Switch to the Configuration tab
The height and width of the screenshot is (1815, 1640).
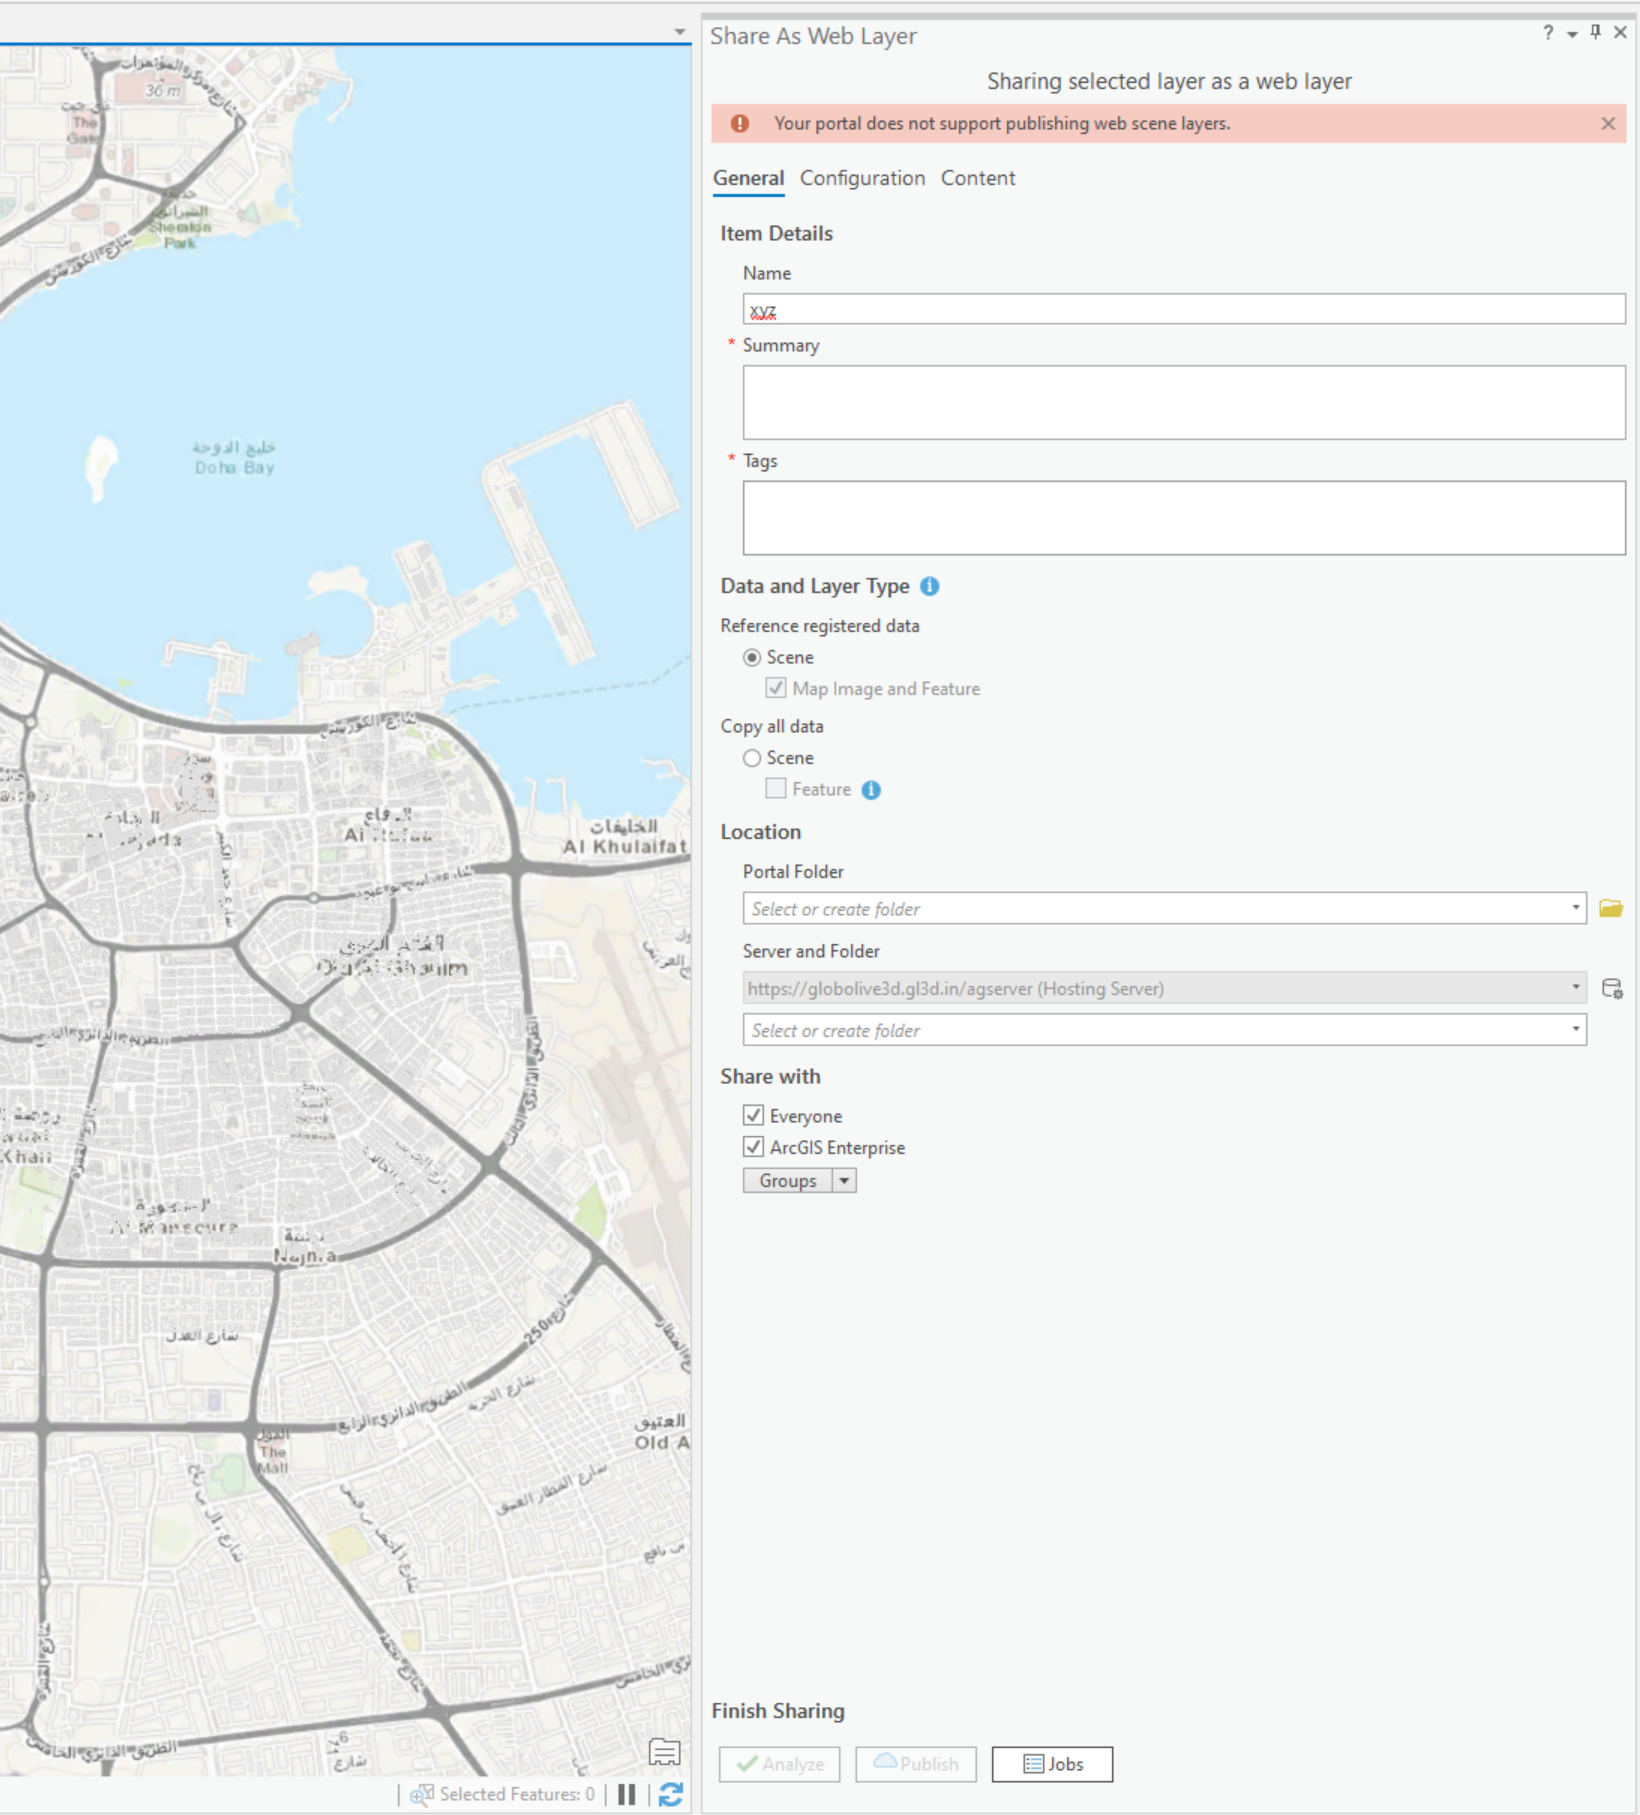862,178
